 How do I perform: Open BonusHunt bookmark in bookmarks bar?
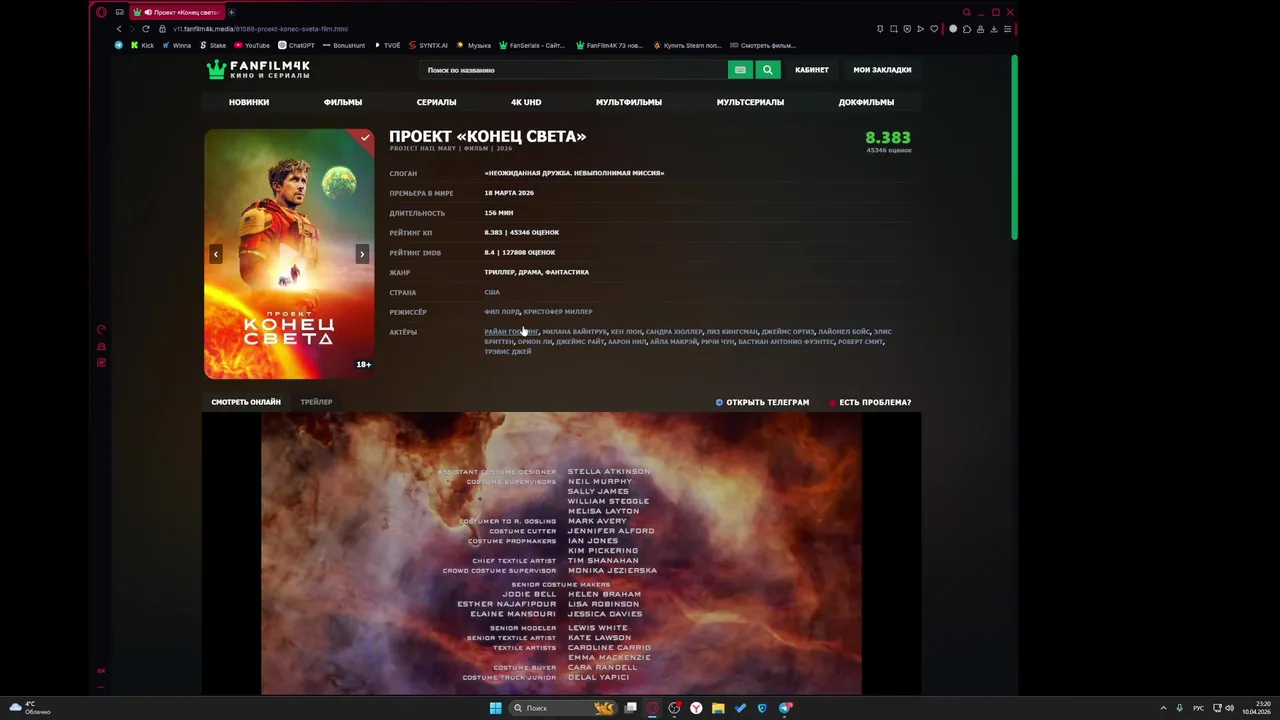click(x=343, y=45)
